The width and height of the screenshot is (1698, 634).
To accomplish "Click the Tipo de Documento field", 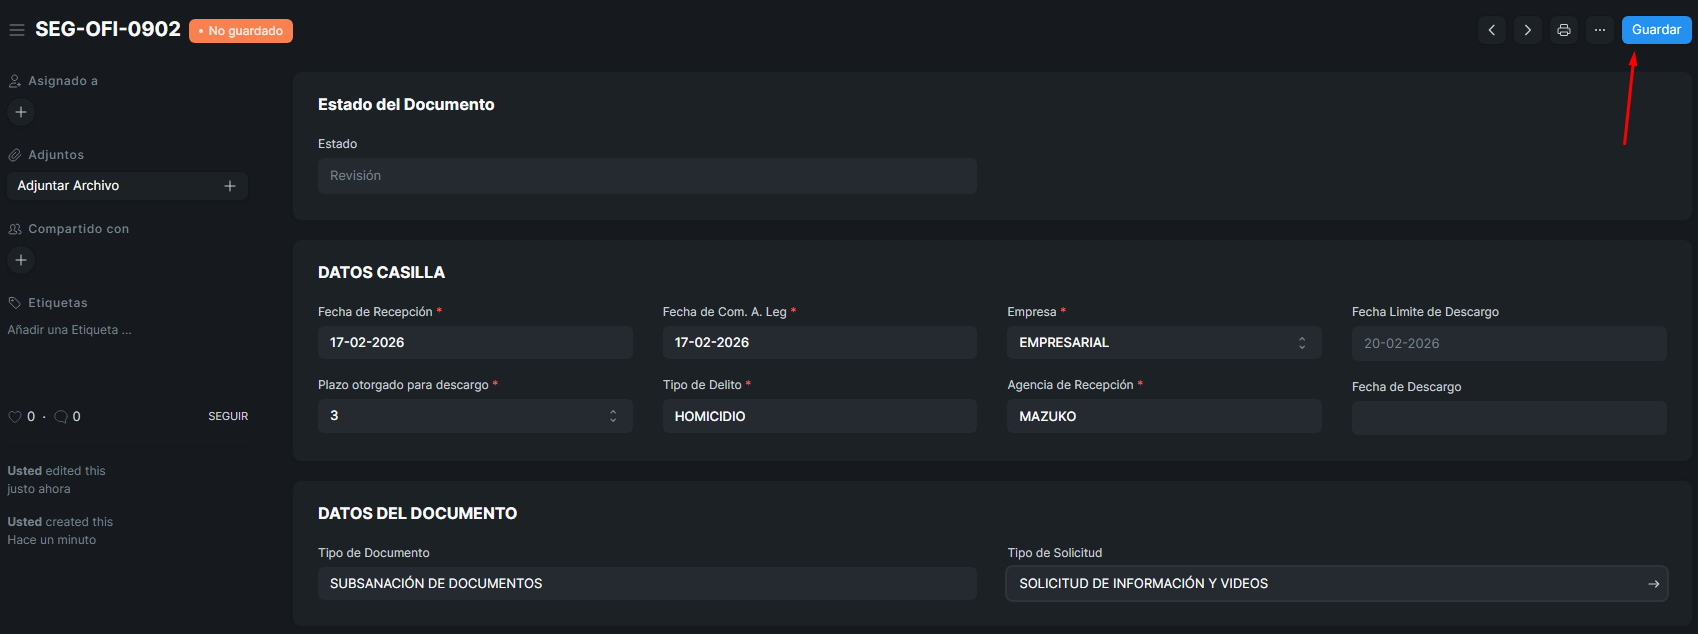I will [646, 584].
